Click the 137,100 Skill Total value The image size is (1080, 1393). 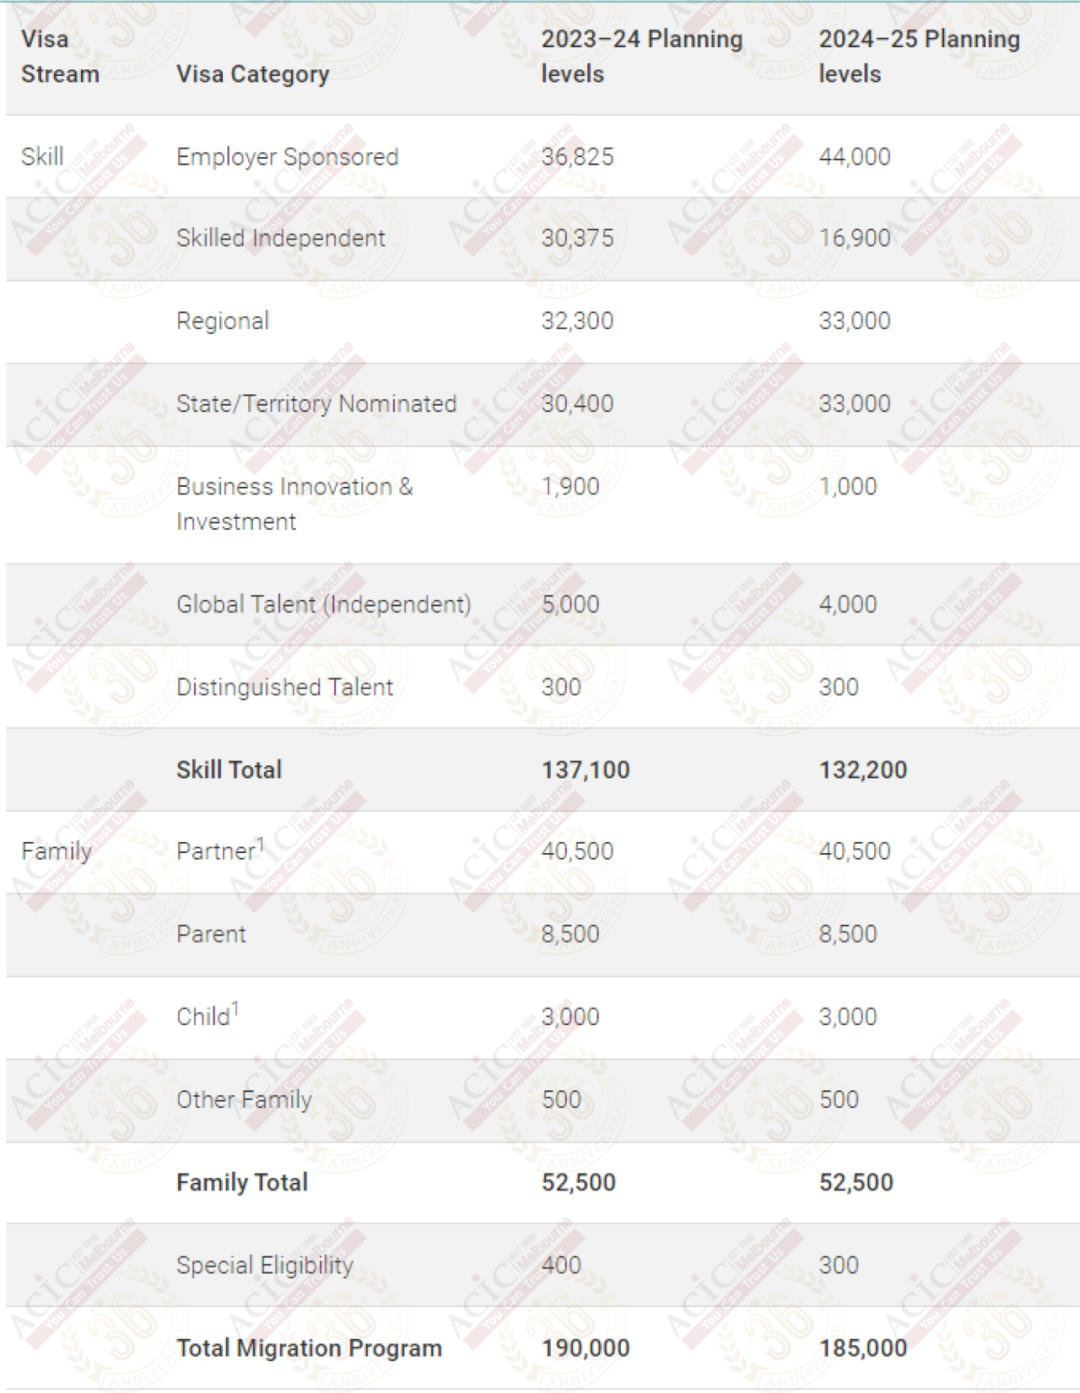coord(585,770)
